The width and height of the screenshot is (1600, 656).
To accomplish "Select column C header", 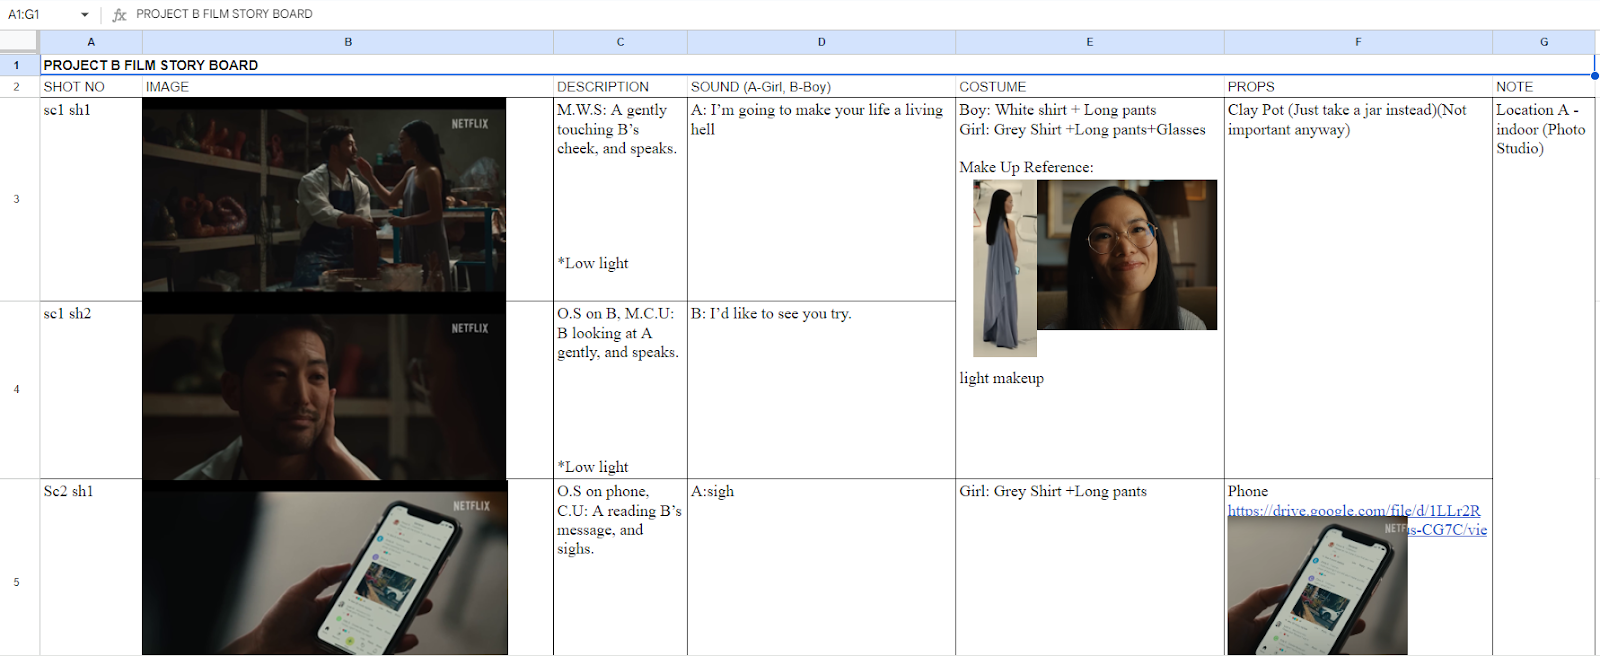I will (620, 42).
